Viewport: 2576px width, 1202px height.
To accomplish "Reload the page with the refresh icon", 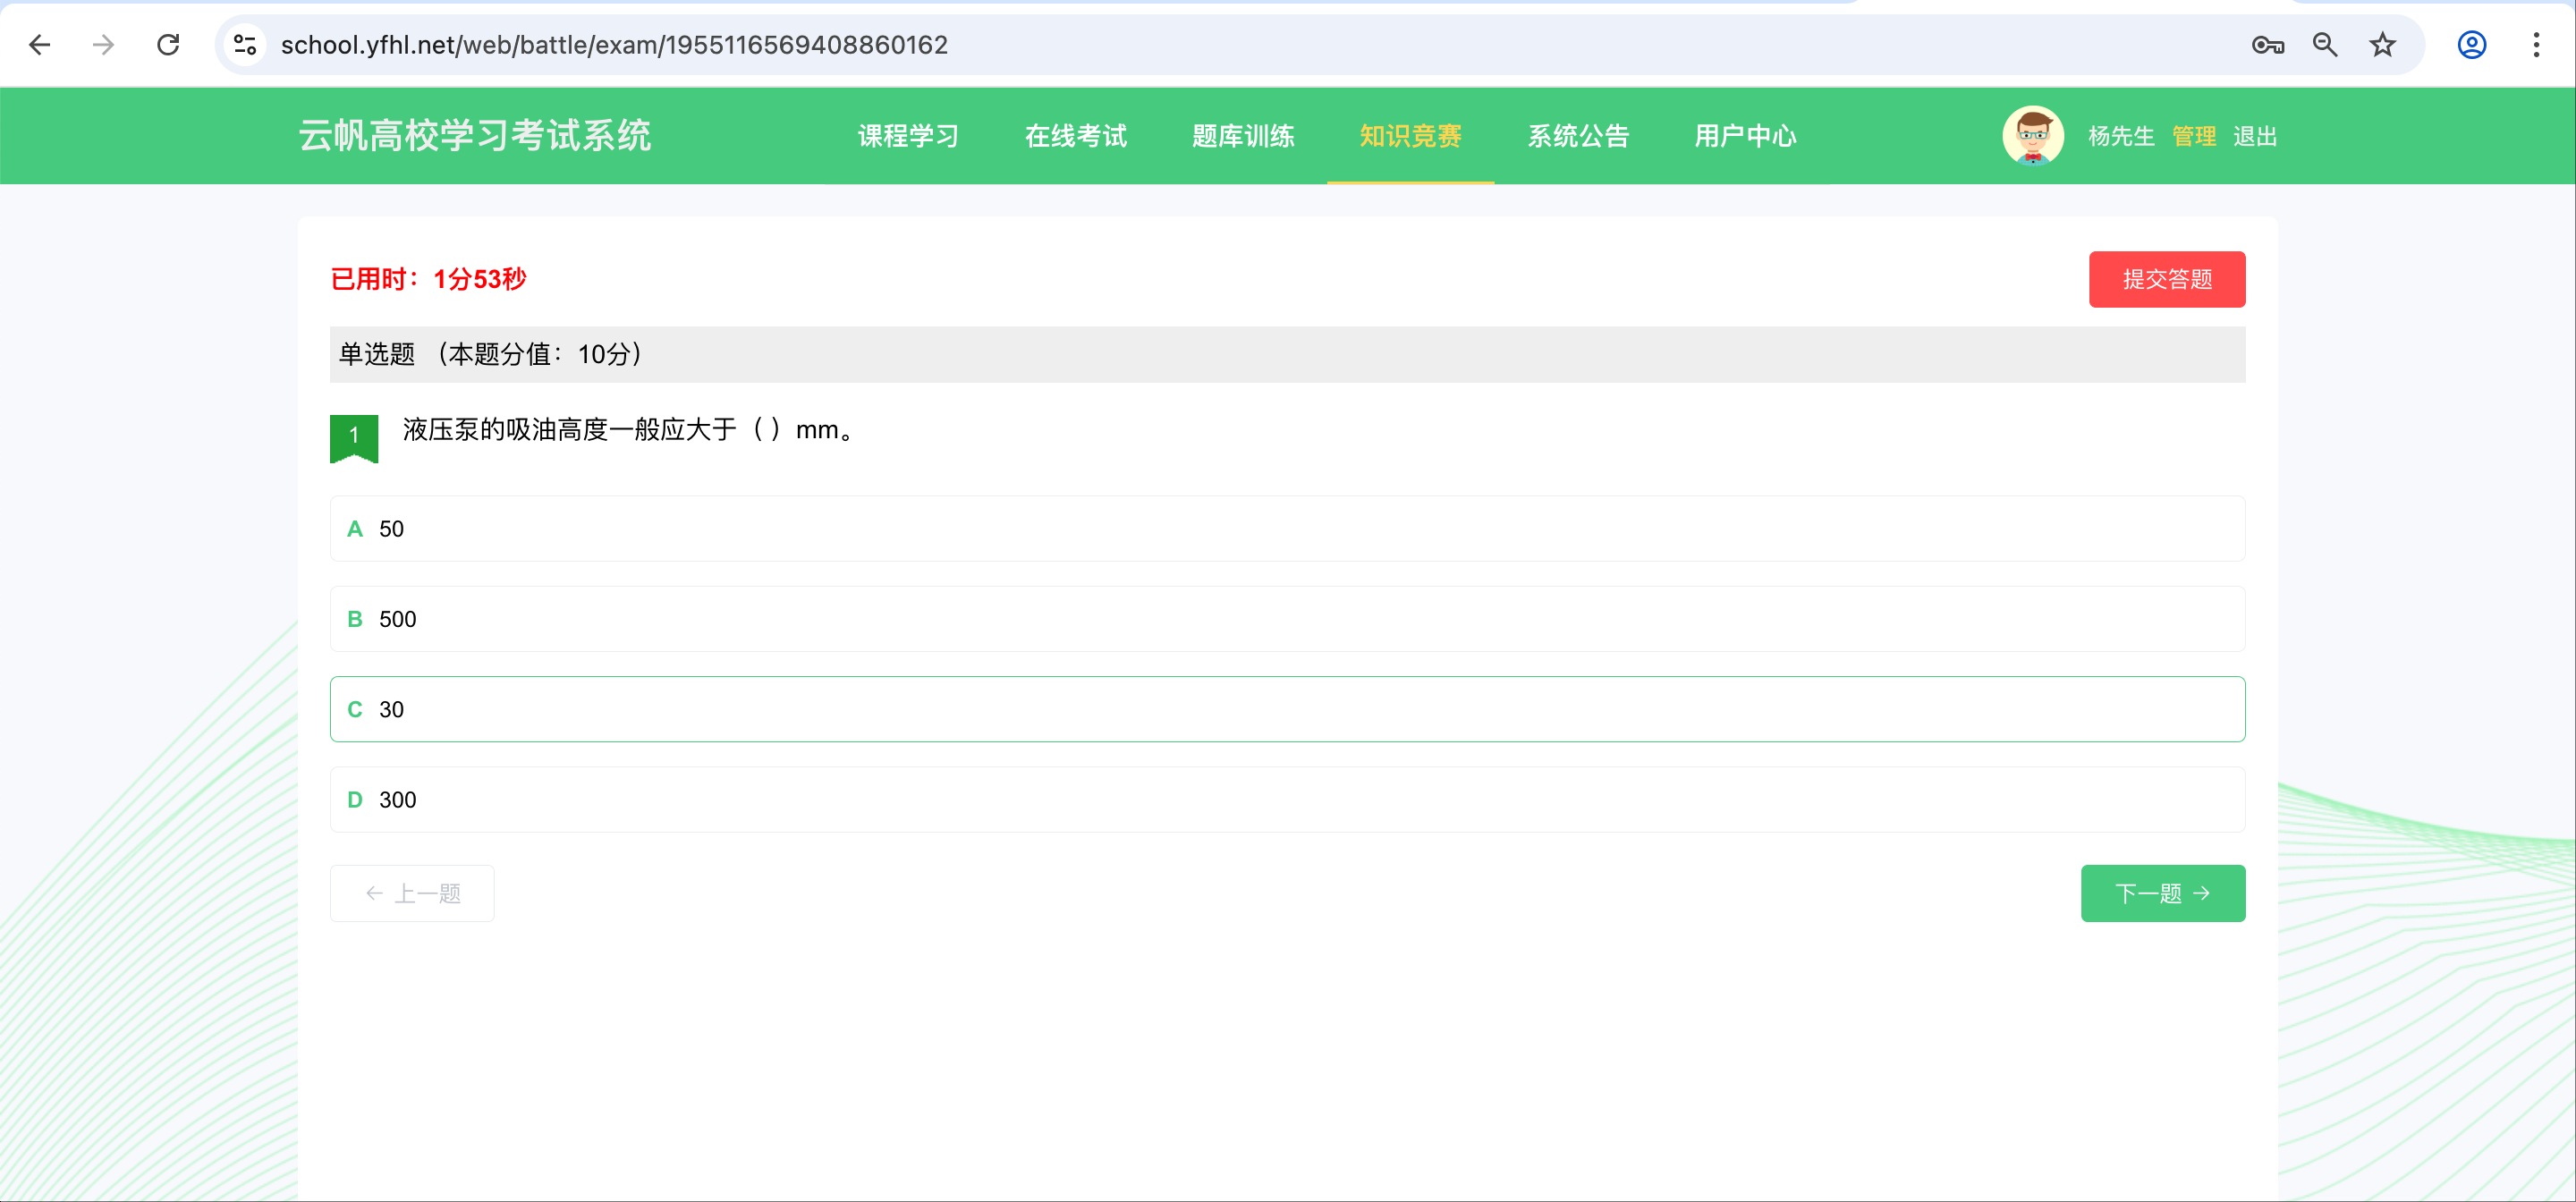I will pyautogui.click(x=168, y=45).
